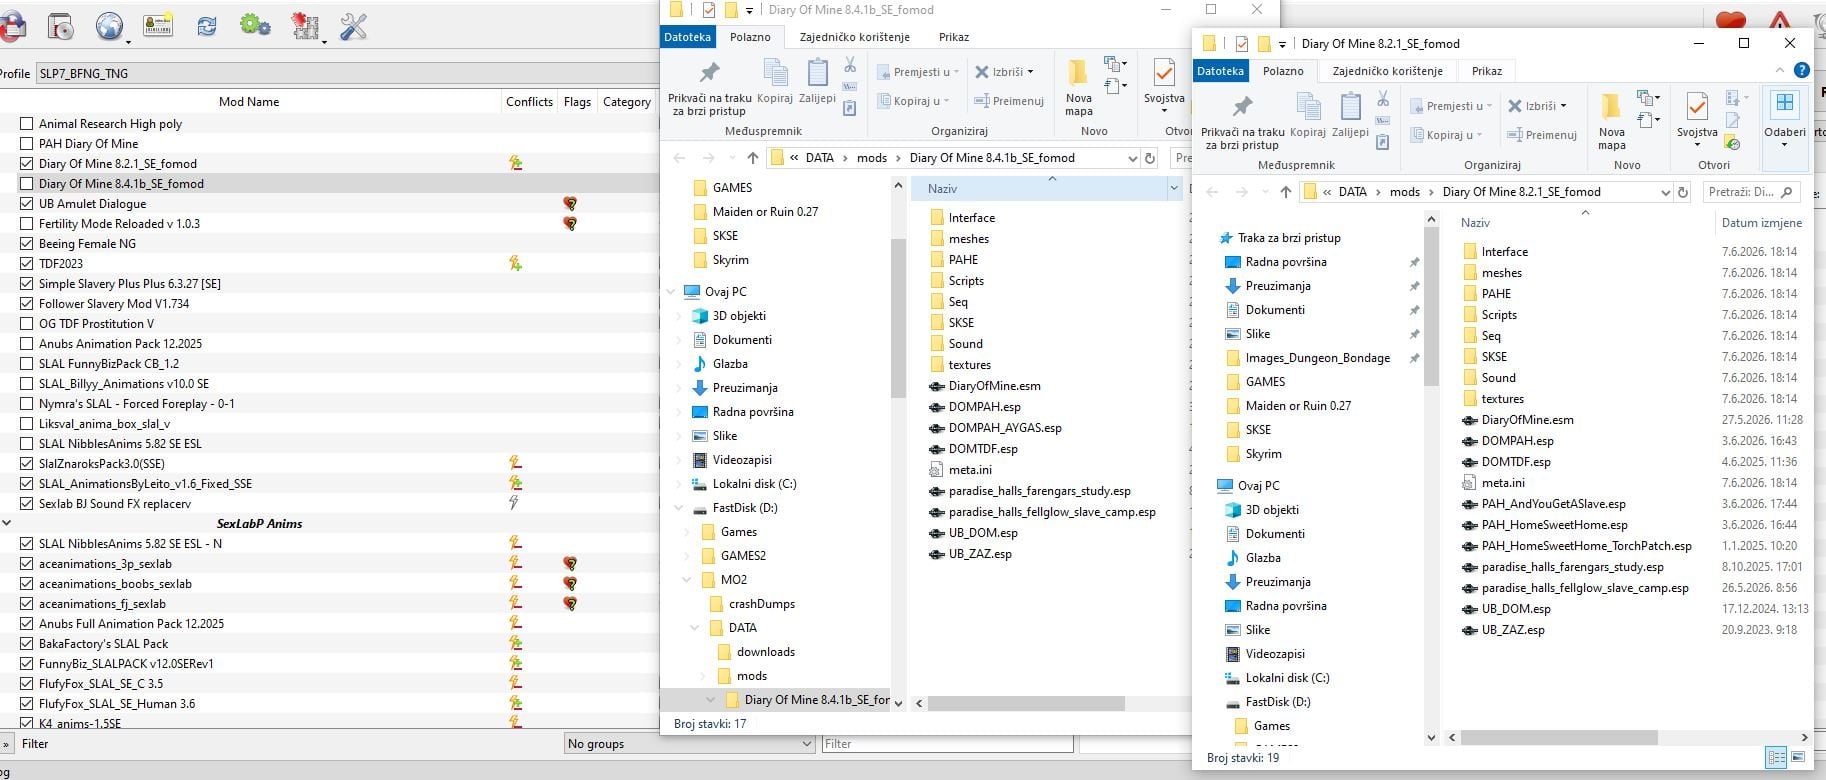Collapse the ribbon in 8.2.1 window
The image size is (1826, 780).
click(x=1779, y=70)
